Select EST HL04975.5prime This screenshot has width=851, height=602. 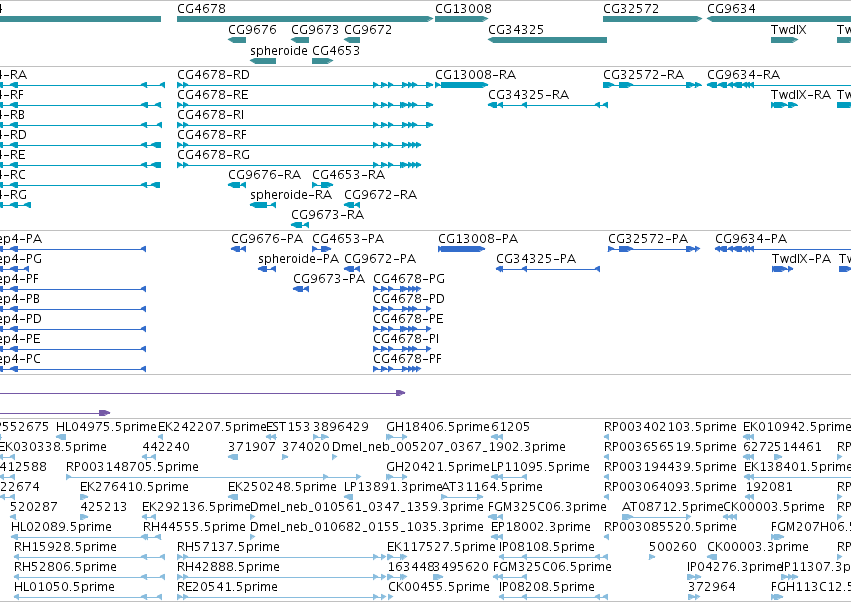(61, 437)
